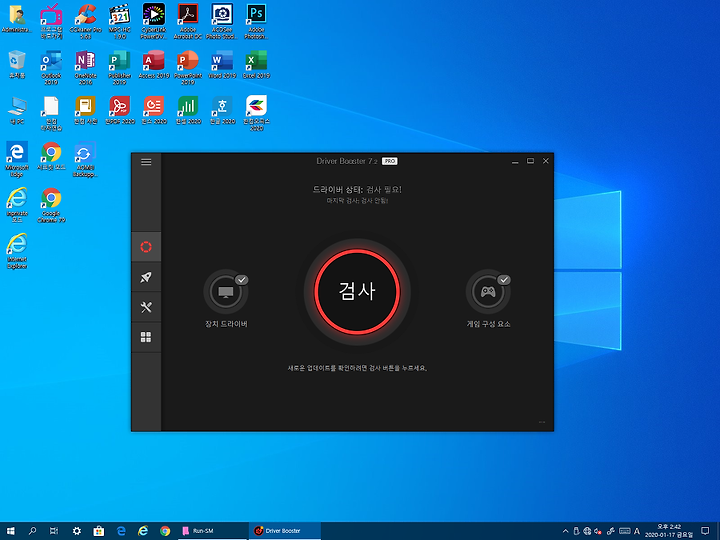This screenshot has height=540, width=720.
Task: Click the taskbar search magnifier
Action: (32, 531)
